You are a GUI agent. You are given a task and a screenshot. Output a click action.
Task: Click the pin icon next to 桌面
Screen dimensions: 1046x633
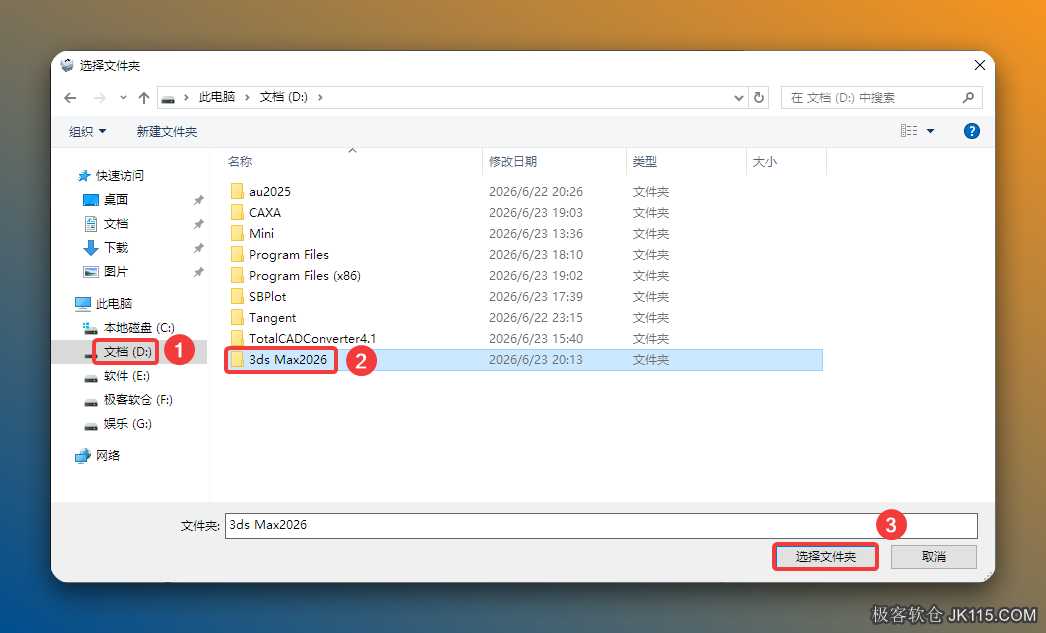pos(198,200)
